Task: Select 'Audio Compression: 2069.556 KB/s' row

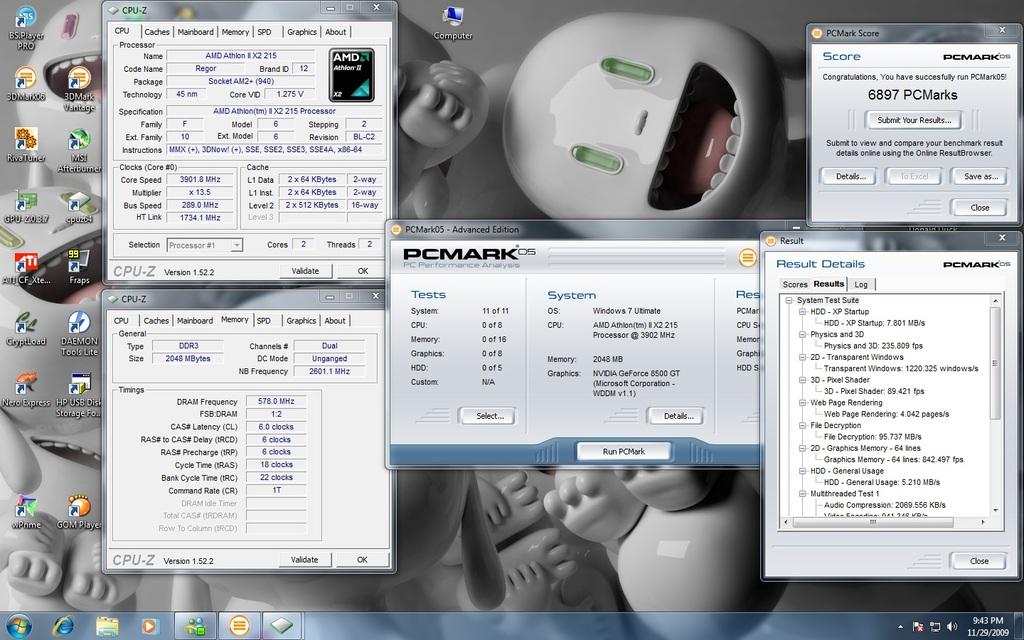Action: [x=884, y=505]
